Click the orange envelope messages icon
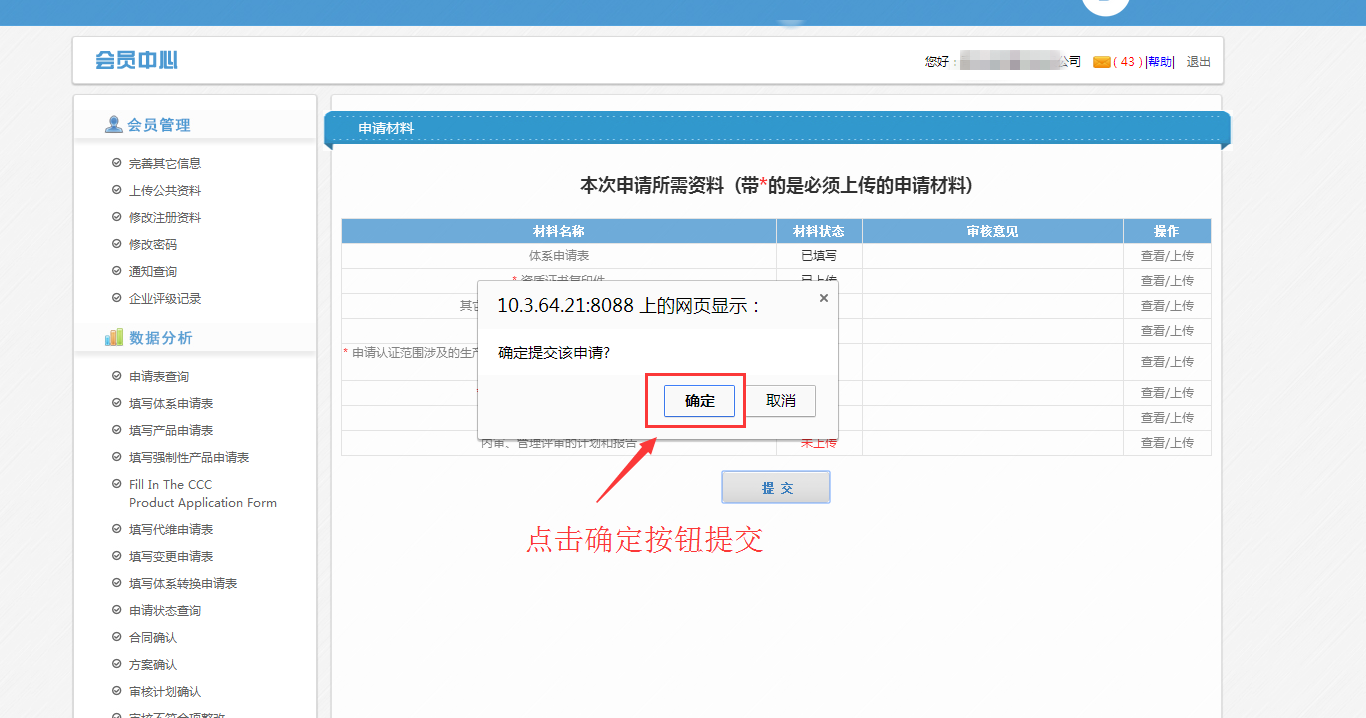The image size is (1366, 718). [1101, 62]
